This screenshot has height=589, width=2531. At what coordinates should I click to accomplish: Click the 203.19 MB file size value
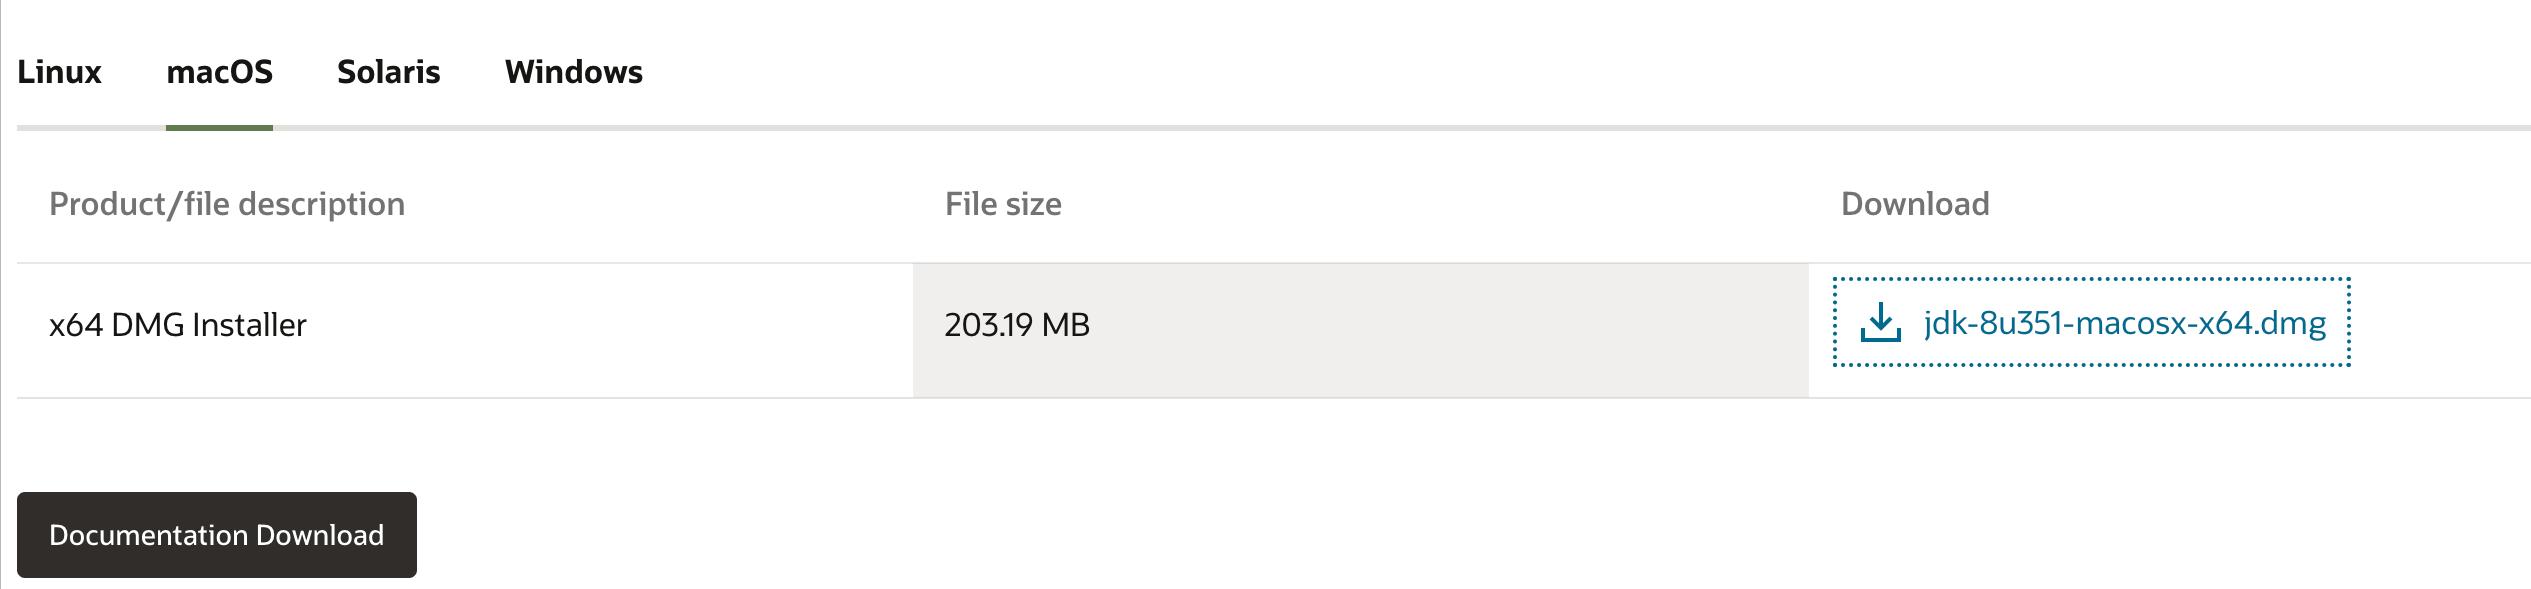pos(1017,325)
